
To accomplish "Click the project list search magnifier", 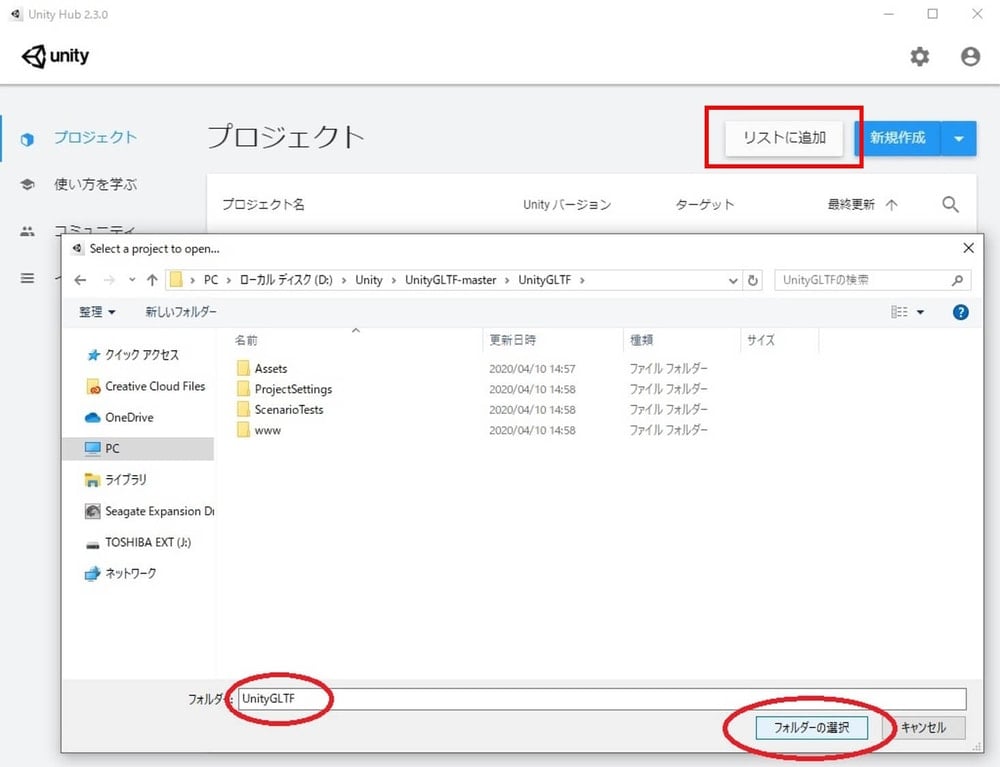I will click(x=950, y=205).
